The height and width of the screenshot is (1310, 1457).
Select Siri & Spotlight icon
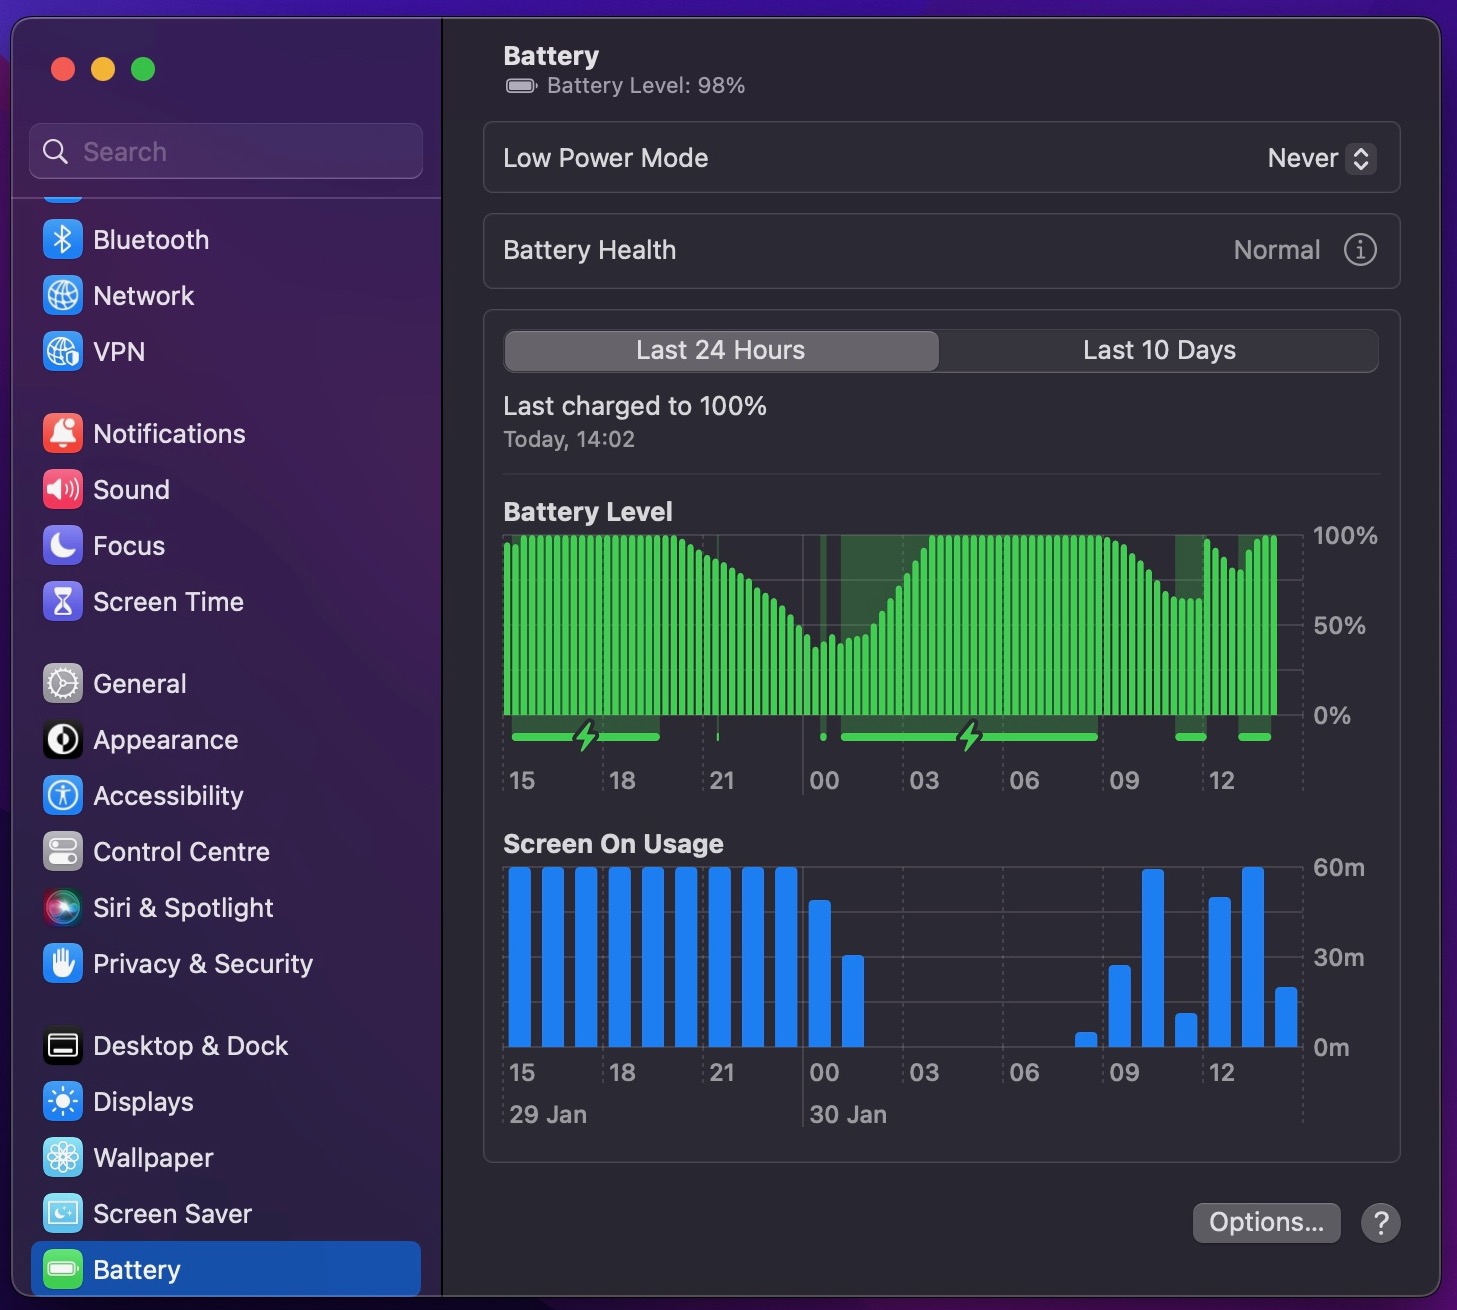(63, 908)
